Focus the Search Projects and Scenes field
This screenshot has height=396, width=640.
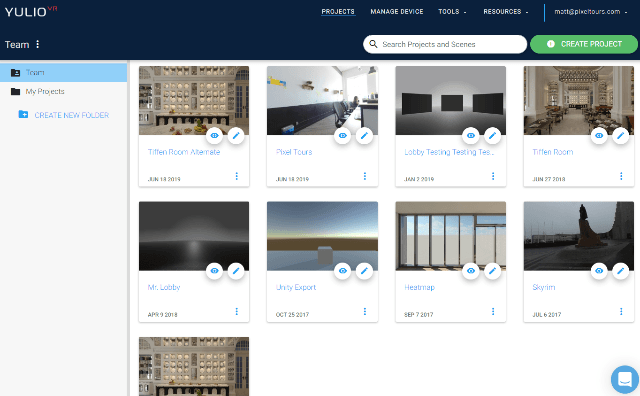(x=445, y=44)
